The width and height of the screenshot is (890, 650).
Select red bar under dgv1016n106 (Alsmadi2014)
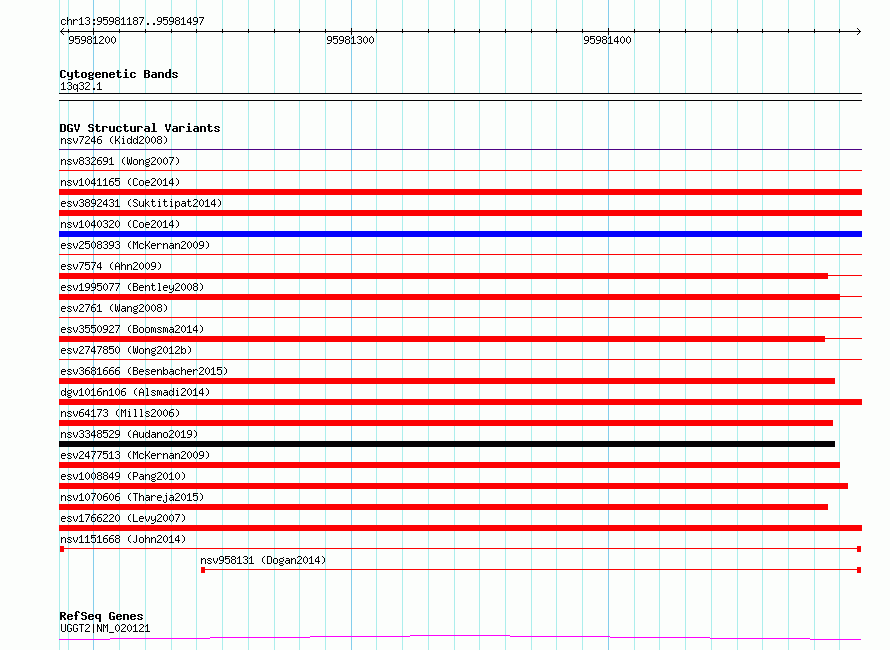pyautogui.click(x=460, y=402)
